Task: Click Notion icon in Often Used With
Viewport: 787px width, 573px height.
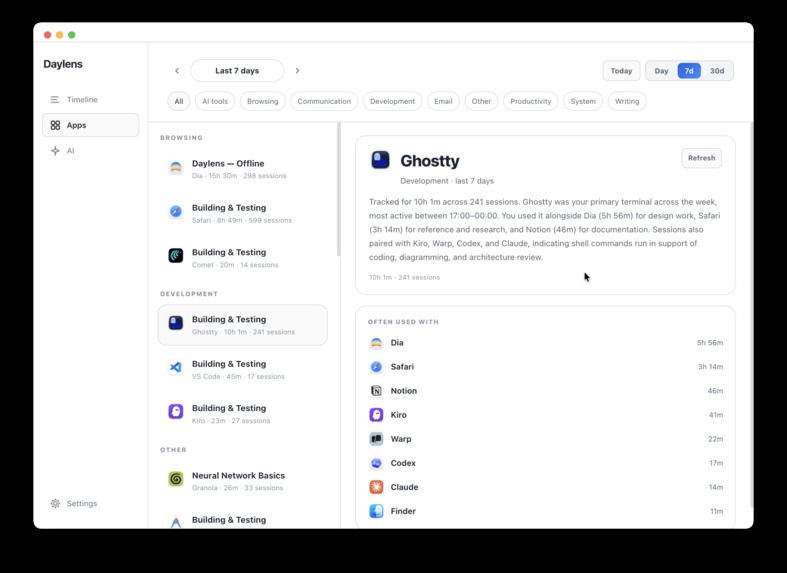Action: (376, 391)
